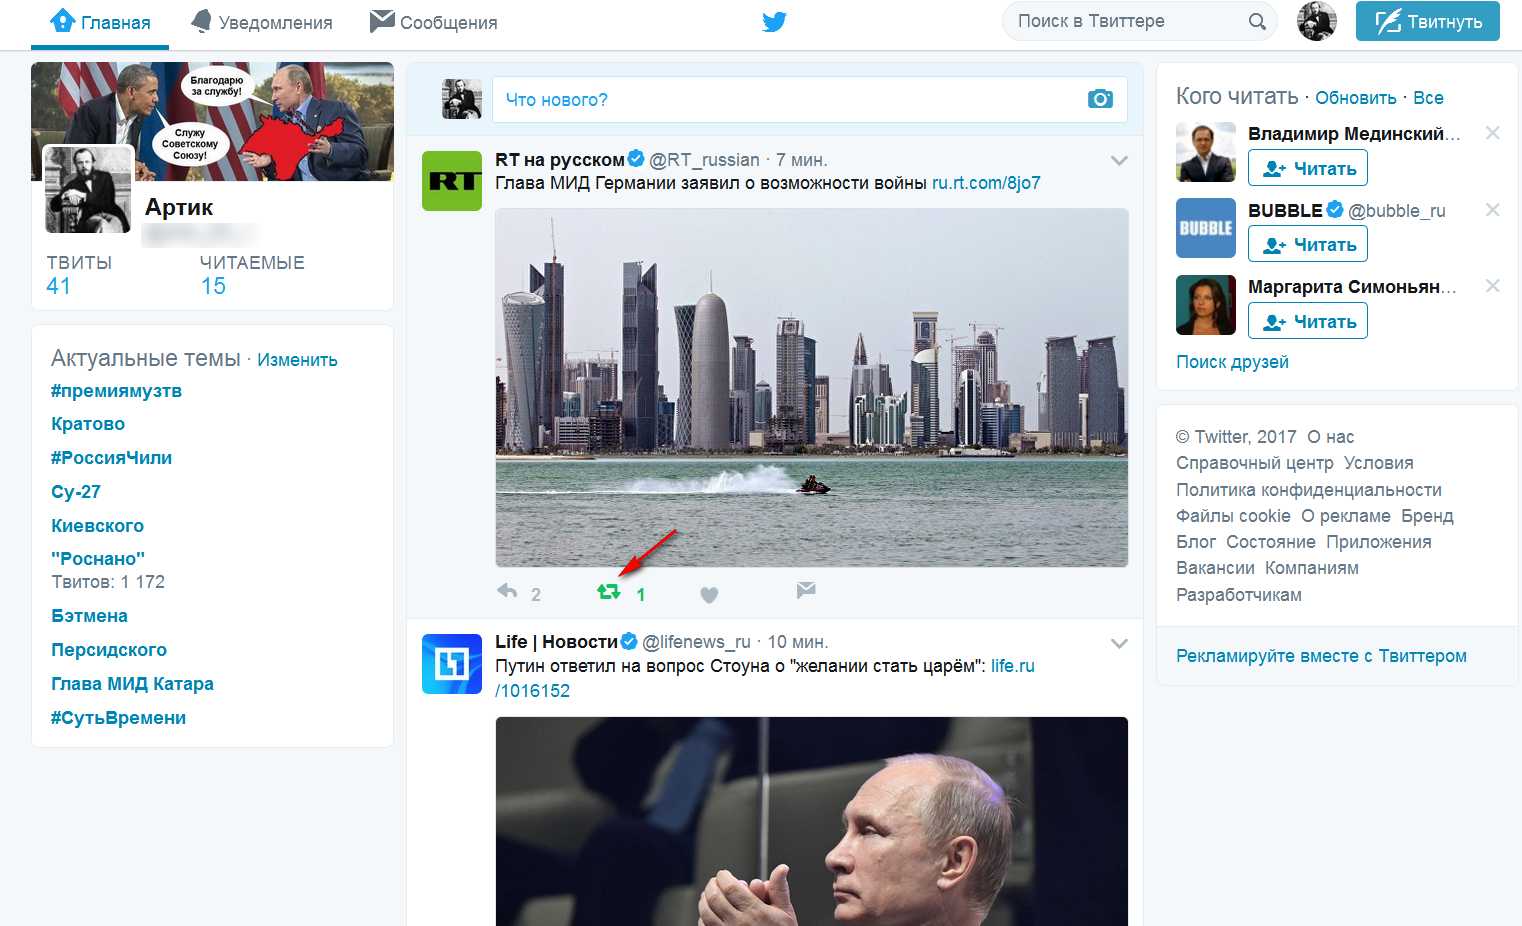Click the RT green logo avatar
The width and height of the screenshot is (1522, 926).
click(452, 181)
